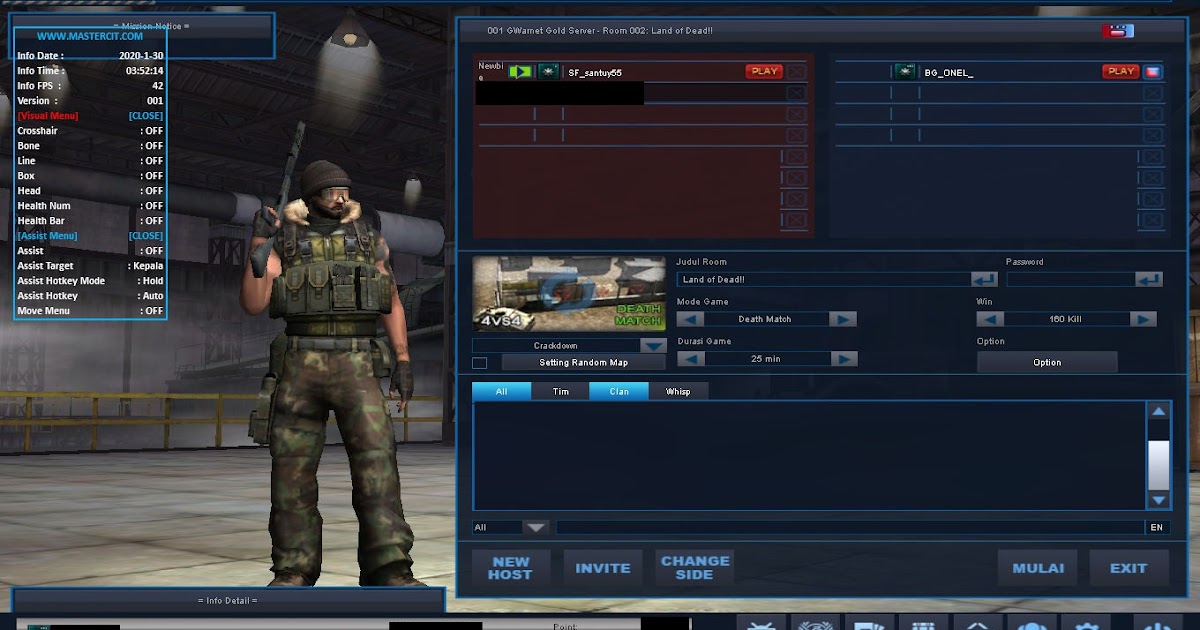Click the clan emblem icon next to BG_ONEL_
The width and height of the screenshot is (1200, 630).
click(905, 71)
